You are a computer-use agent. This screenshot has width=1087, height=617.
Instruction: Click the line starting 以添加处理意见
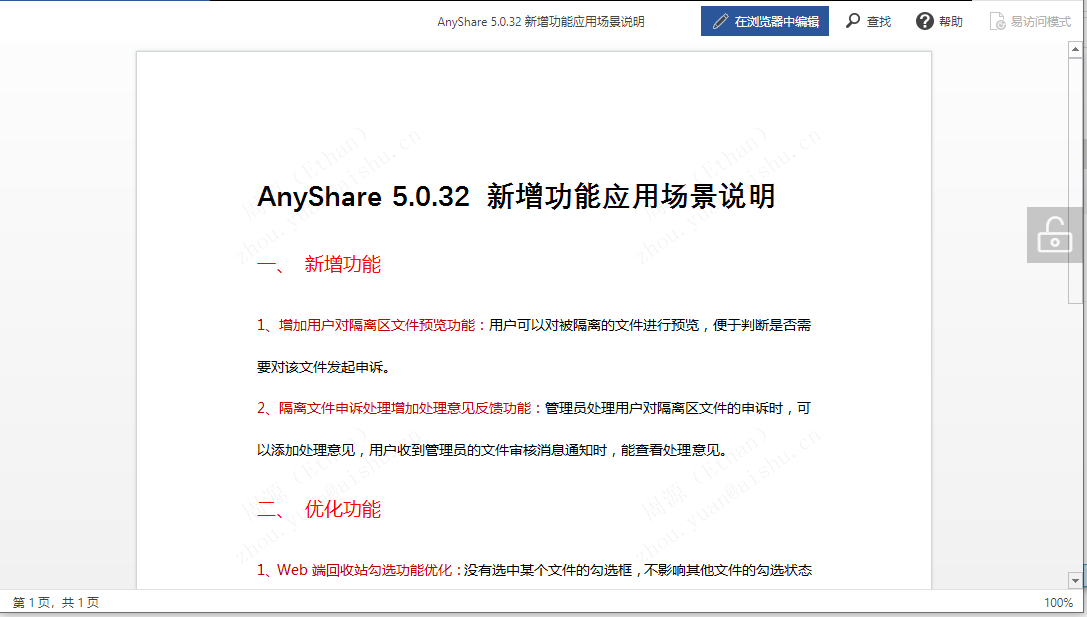point(492,451)
